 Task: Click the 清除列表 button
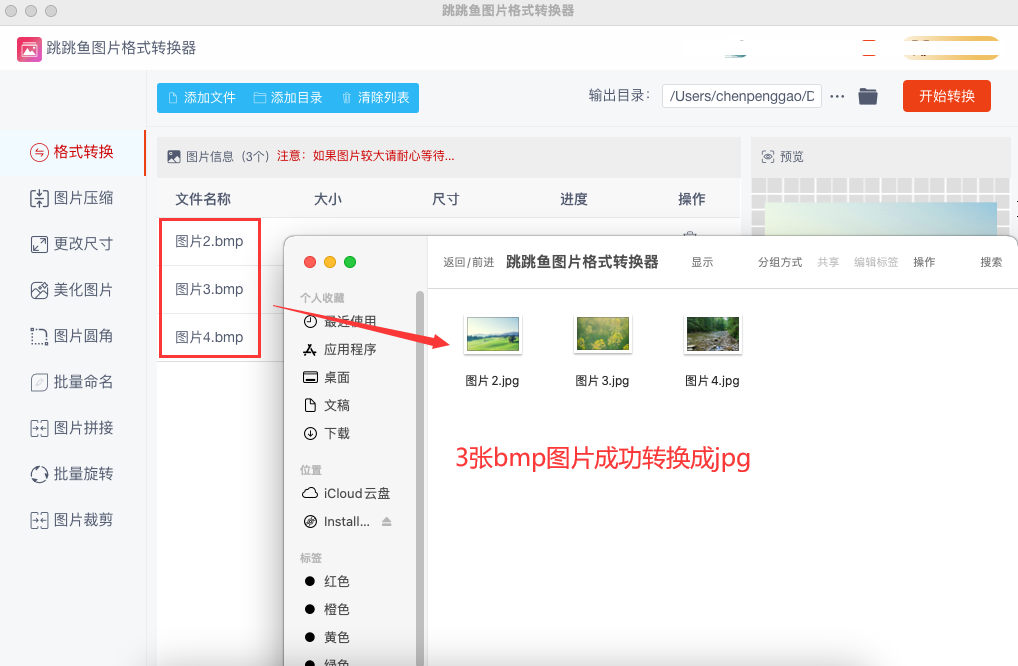click(x=383, y=96)
